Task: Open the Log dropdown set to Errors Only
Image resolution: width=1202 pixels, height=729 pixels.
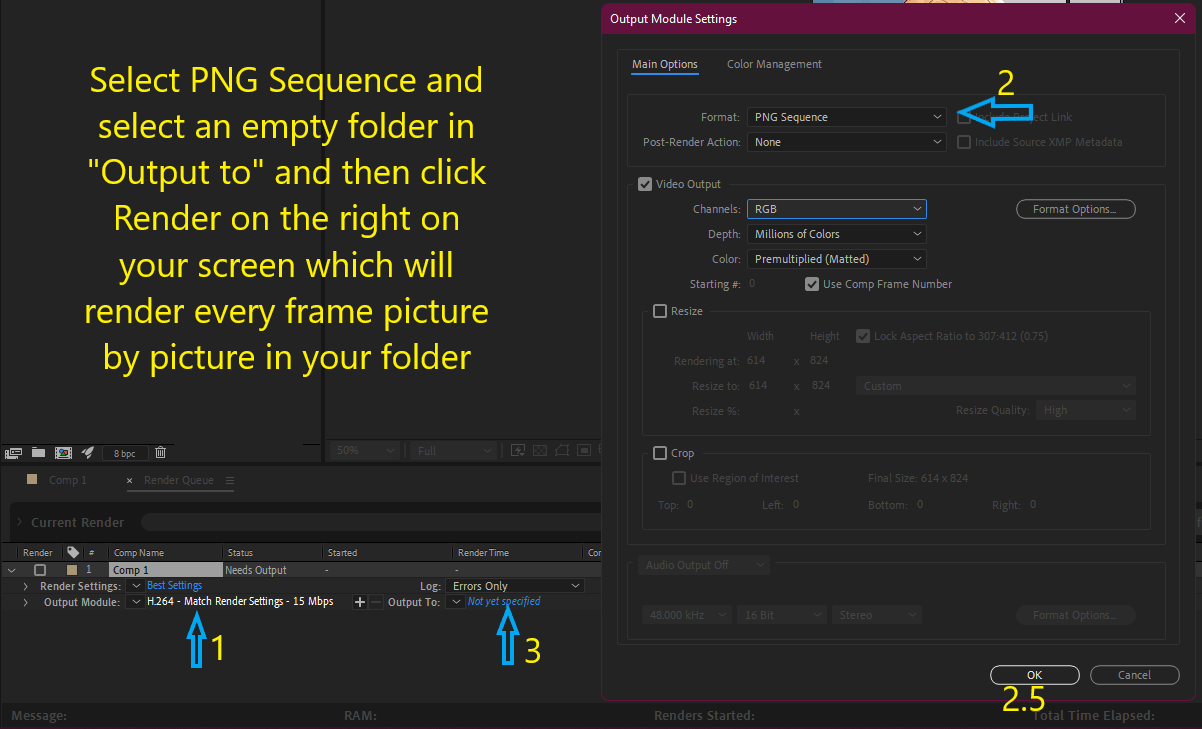Action: tap(515, 586)
